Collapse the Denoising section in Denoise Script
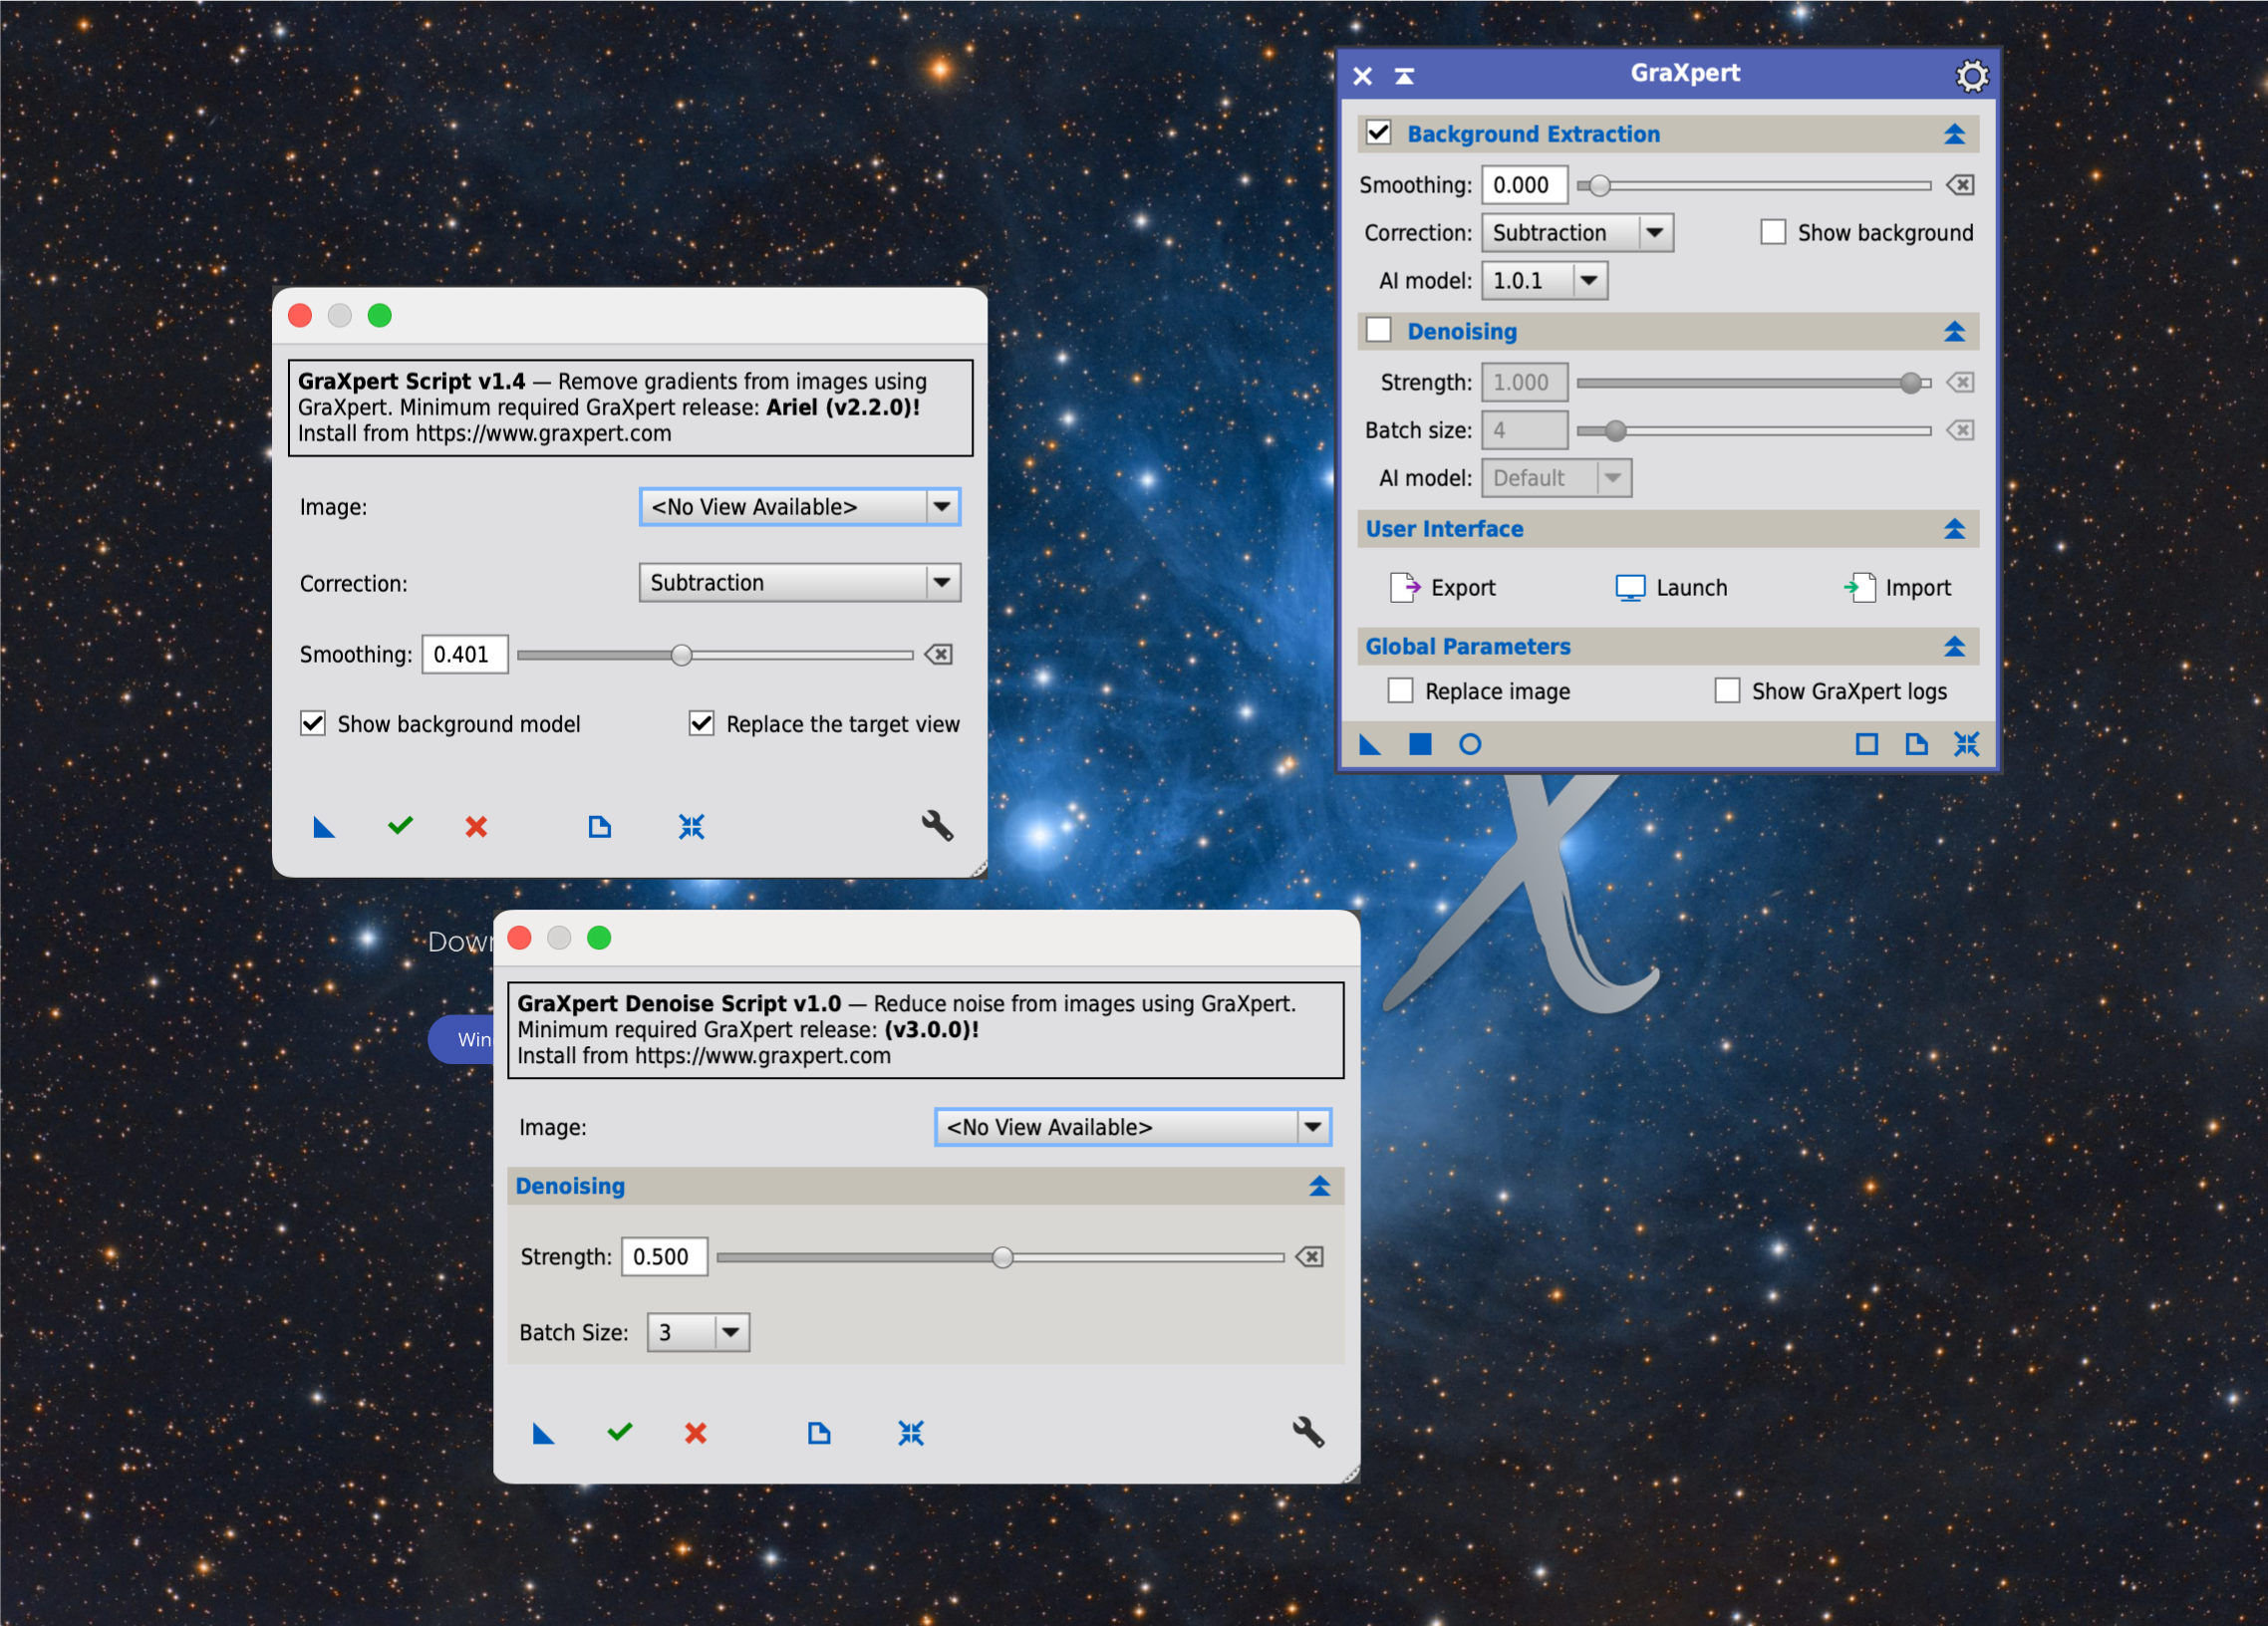 click(x=1320, y=1186)
